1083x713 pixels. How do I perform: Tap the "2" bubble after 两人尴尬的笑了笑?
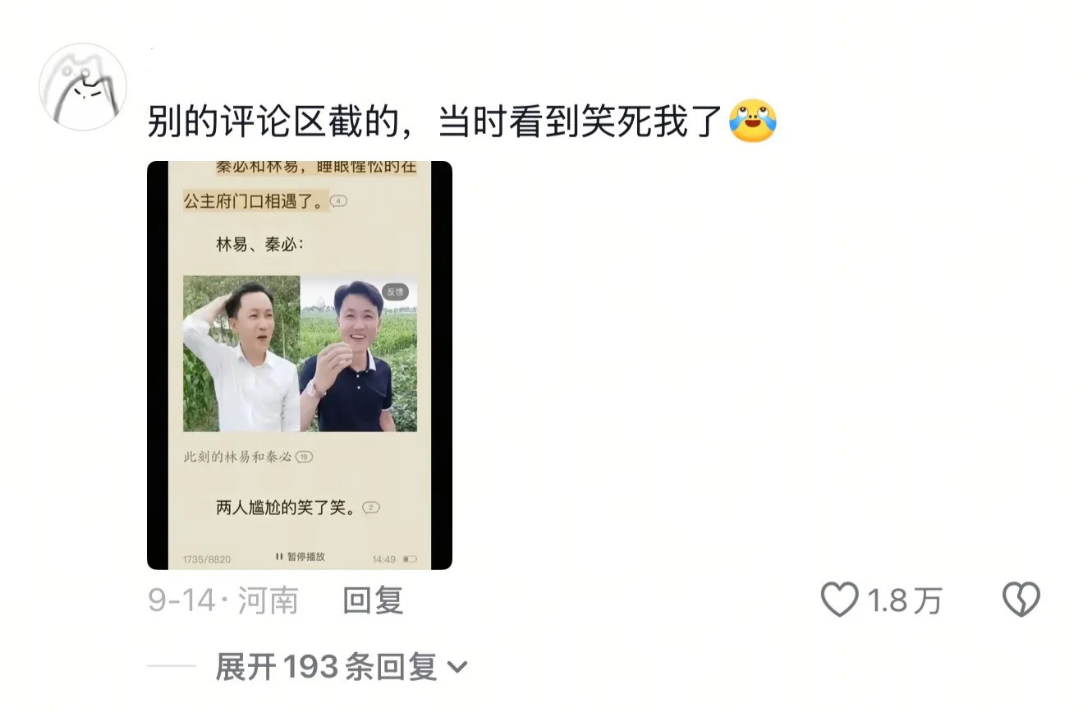coord(371,508)
